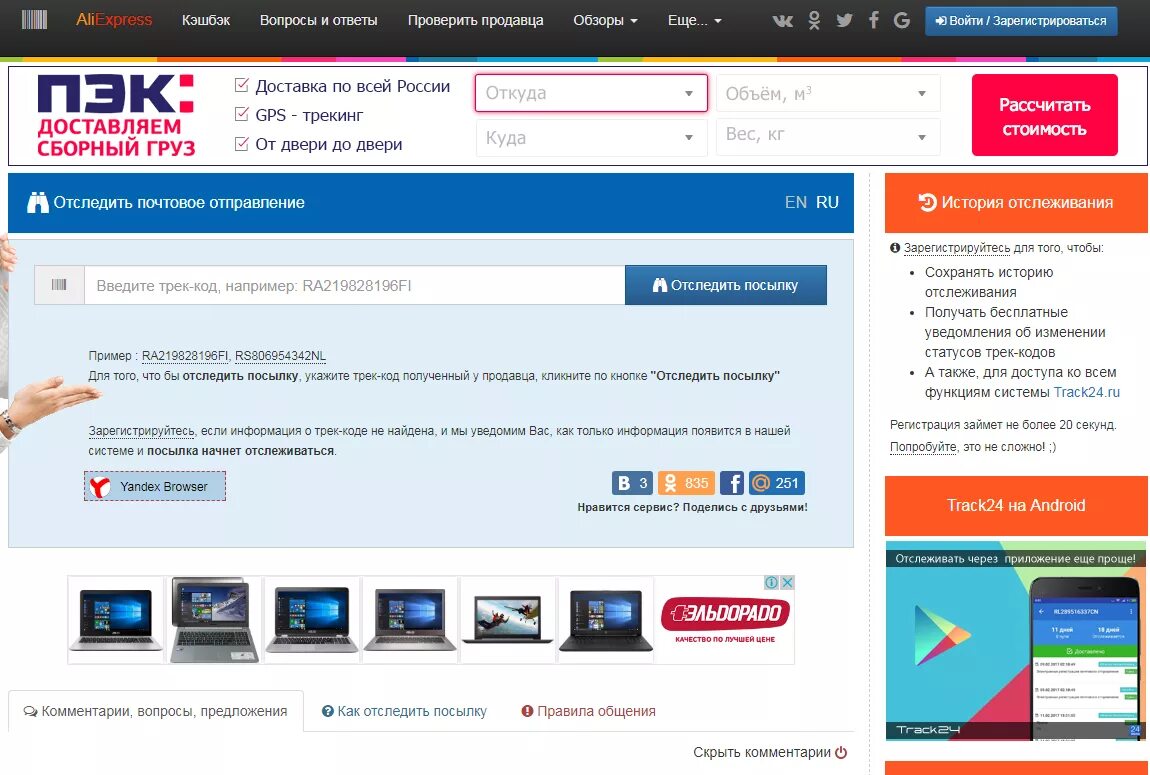Open Track24 на Android header

click(x=1016, y=505)
